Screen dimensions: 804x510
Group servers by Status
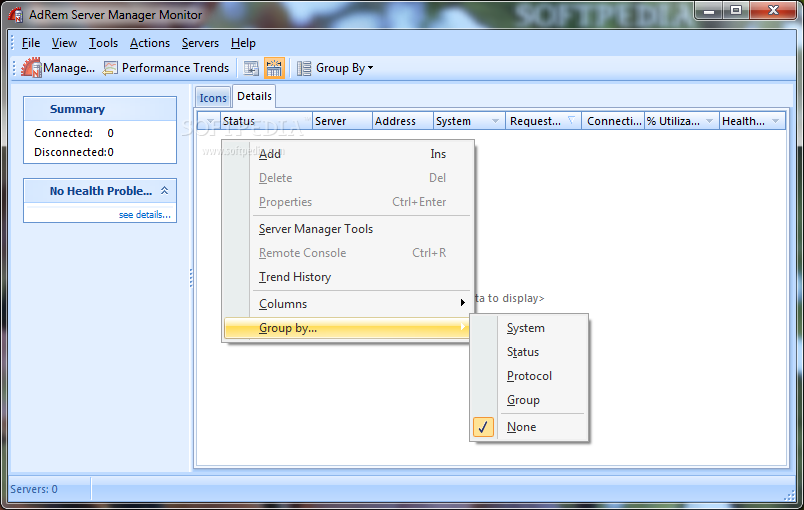coord(529,352)
